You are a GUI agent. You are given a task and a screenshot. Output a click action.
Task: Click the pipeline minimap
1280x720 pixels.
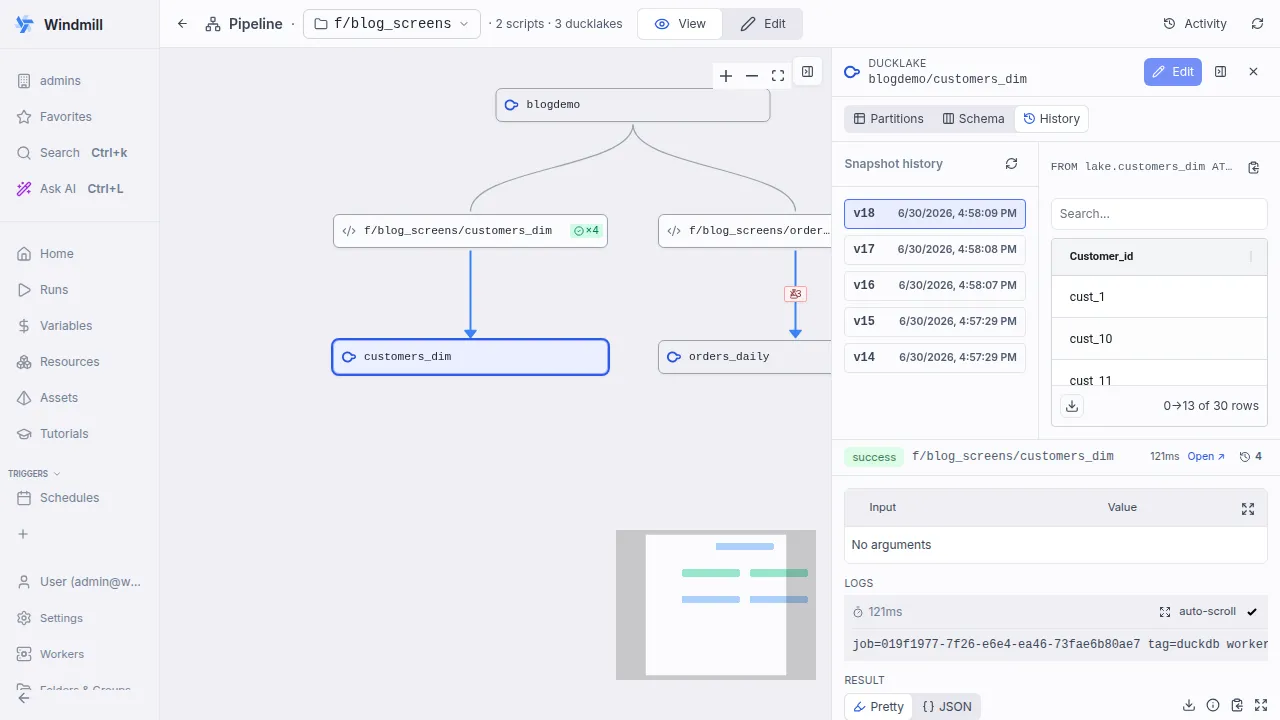click(x=716, y=605)
